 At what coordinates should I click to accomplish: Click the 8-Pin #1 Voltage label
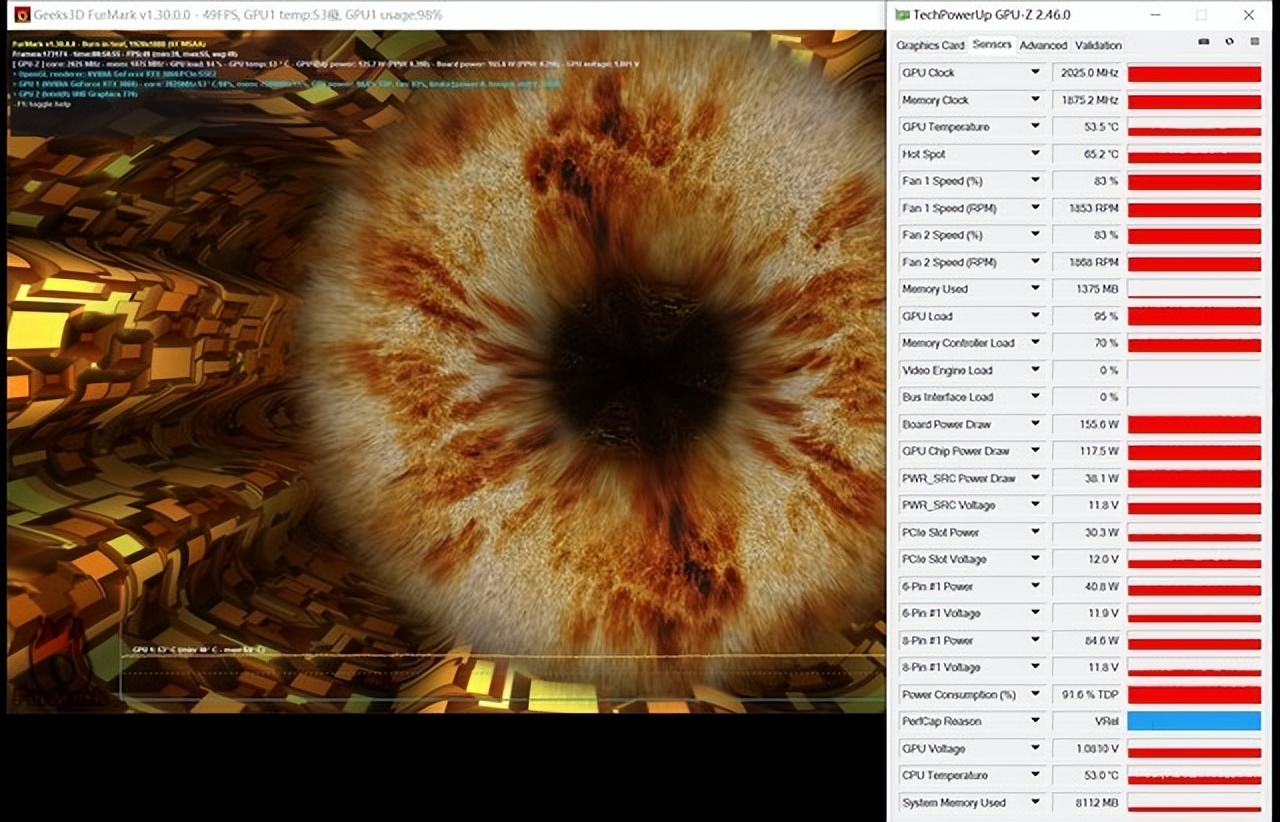pos(941,667)
